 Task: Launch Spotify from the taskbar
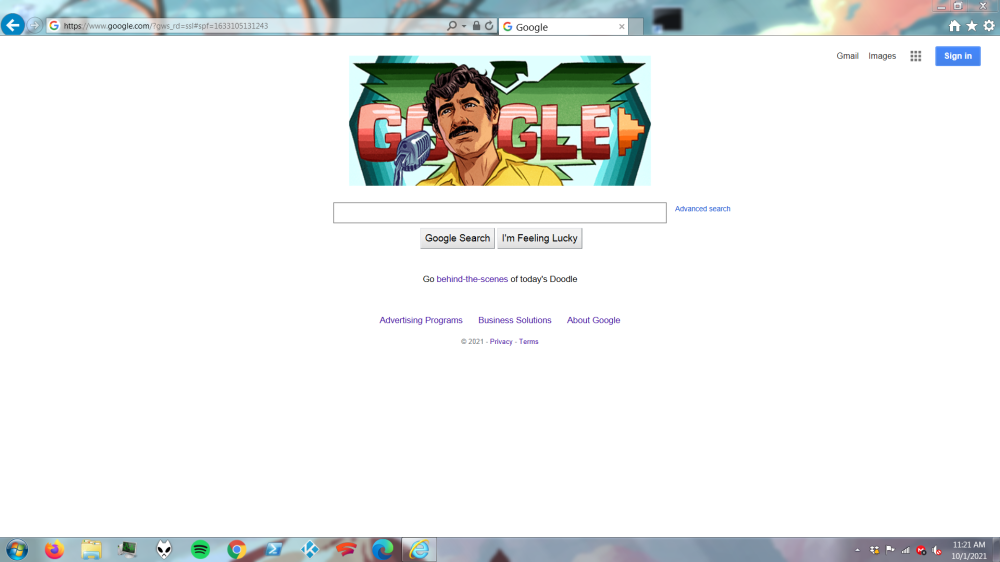click(x=200, y=549)
